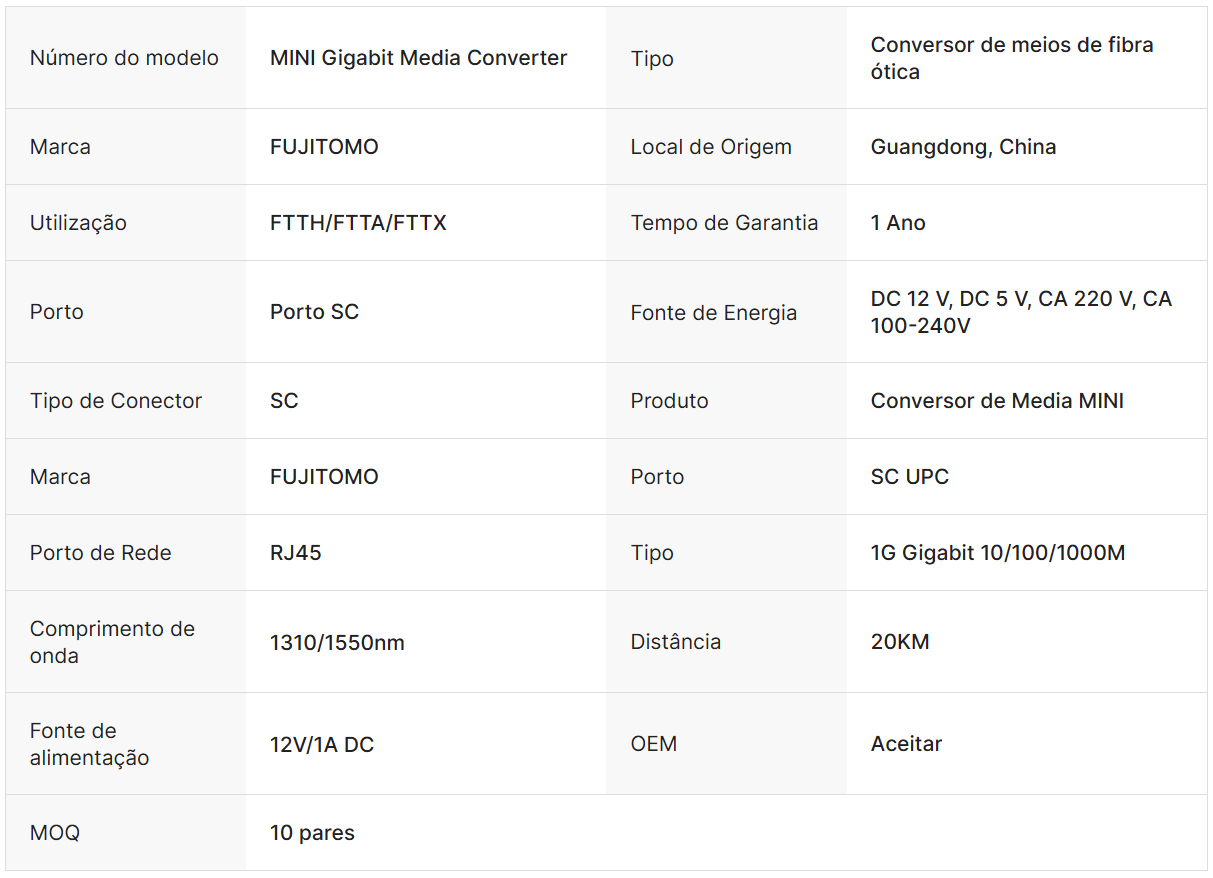Select the "10 pares" MOQ value
Viewport: 1213px width, 878px height.
click(312, 833)
